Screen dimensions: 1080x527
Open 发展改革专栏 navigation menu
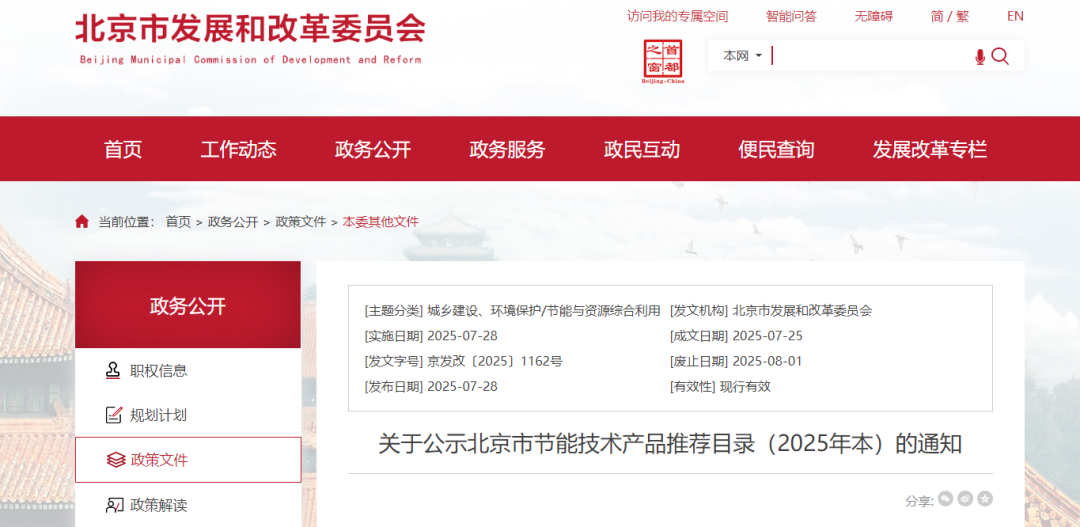(930, 149)
